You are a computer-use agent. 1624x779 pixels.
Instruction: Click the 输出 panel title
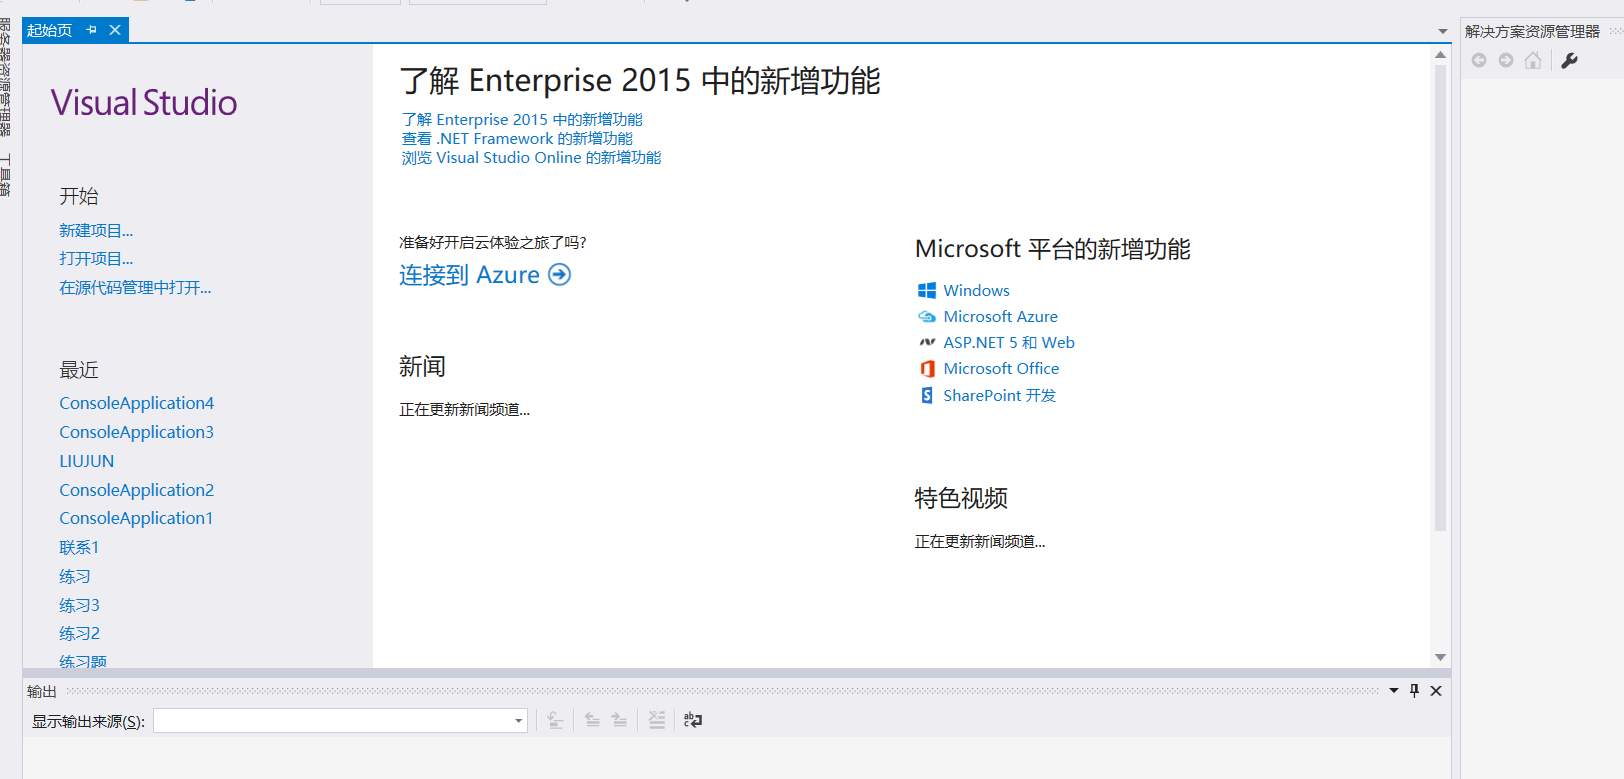pyautogui.click(x=42, y=691)
